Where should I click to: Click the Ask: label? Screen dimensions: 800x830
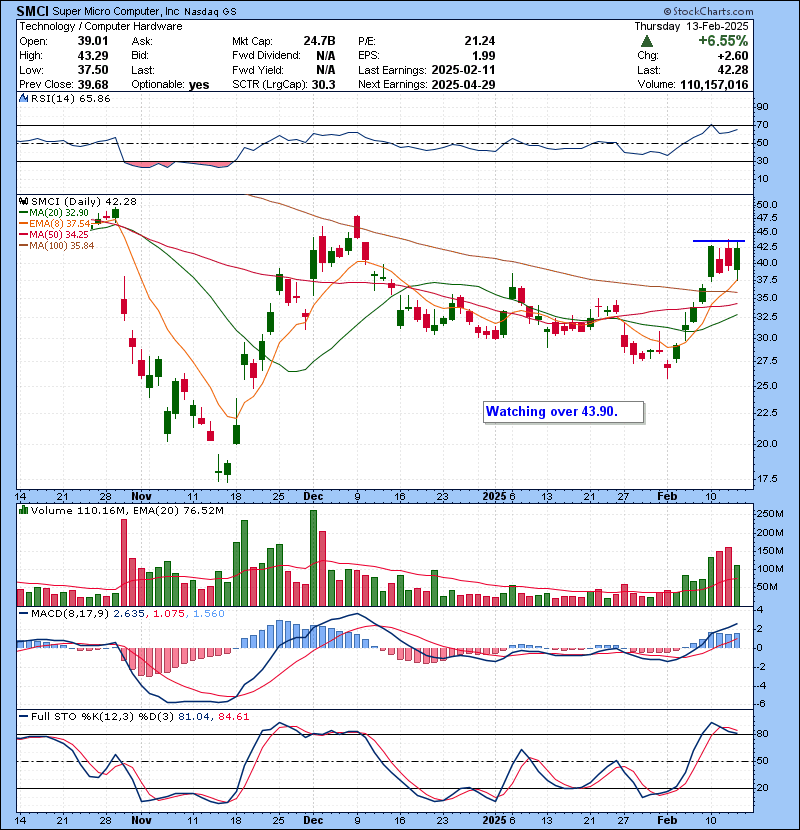(x=142, y=41)
